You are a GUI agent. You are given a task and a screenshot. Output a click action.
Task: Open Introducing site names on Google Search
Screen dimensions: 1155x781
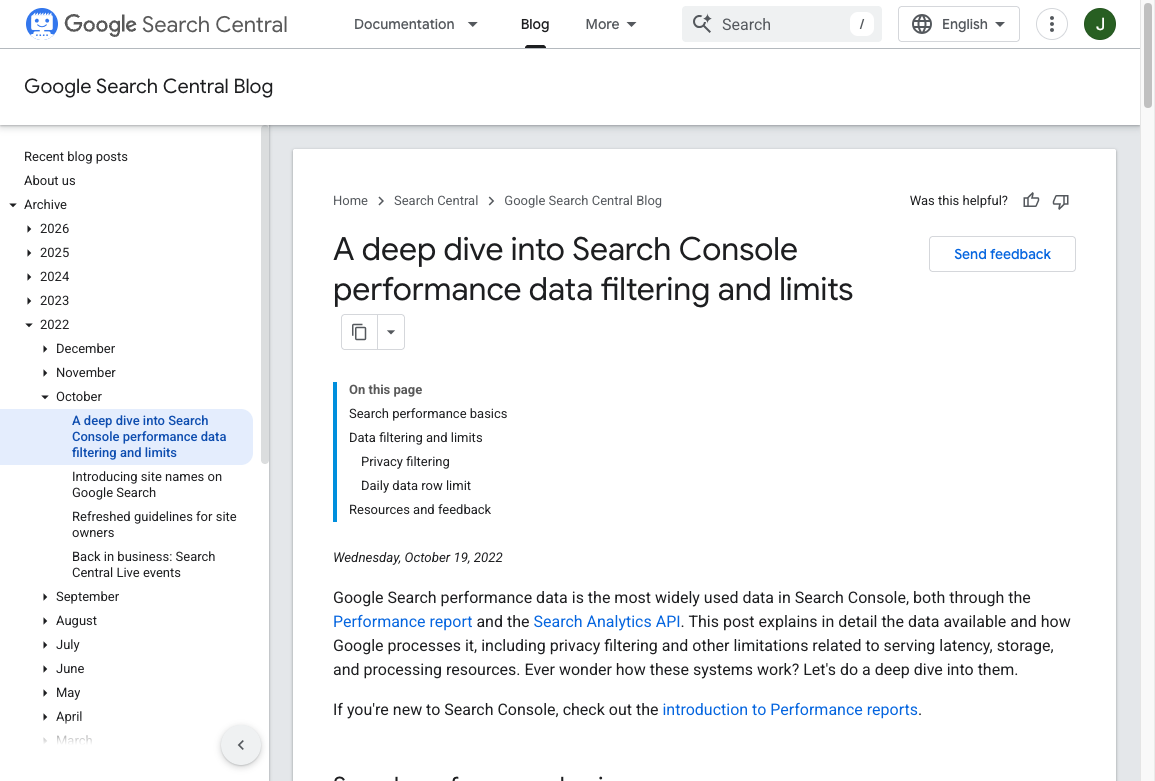[x=147, y=485]
